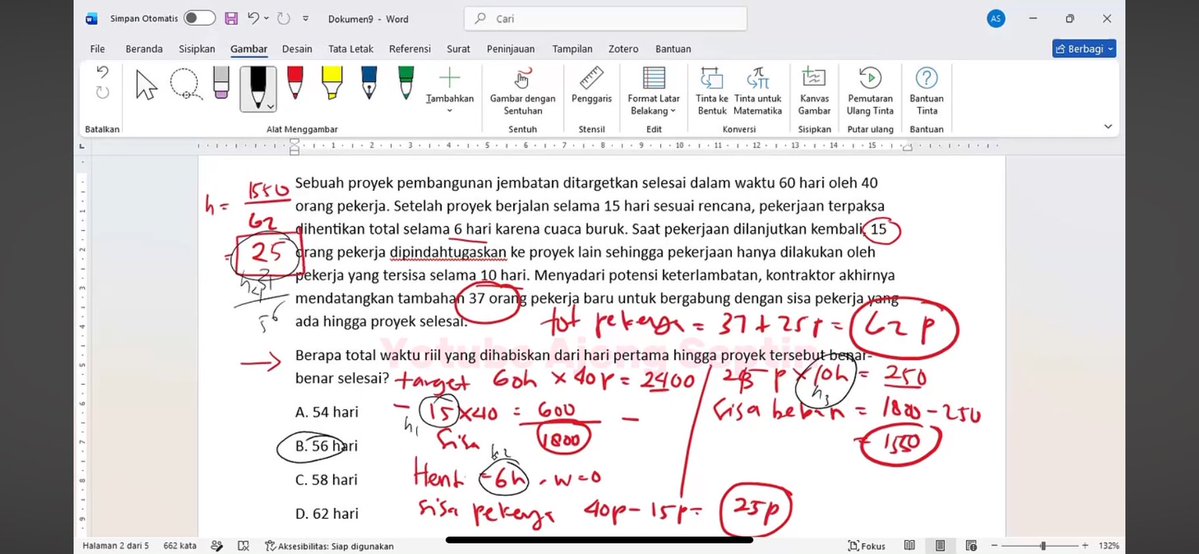Image resolution: width=1199 pixels, height=554 pixels.
Task: Switch to the Beranda tab
Action: (x=144, y=49)
